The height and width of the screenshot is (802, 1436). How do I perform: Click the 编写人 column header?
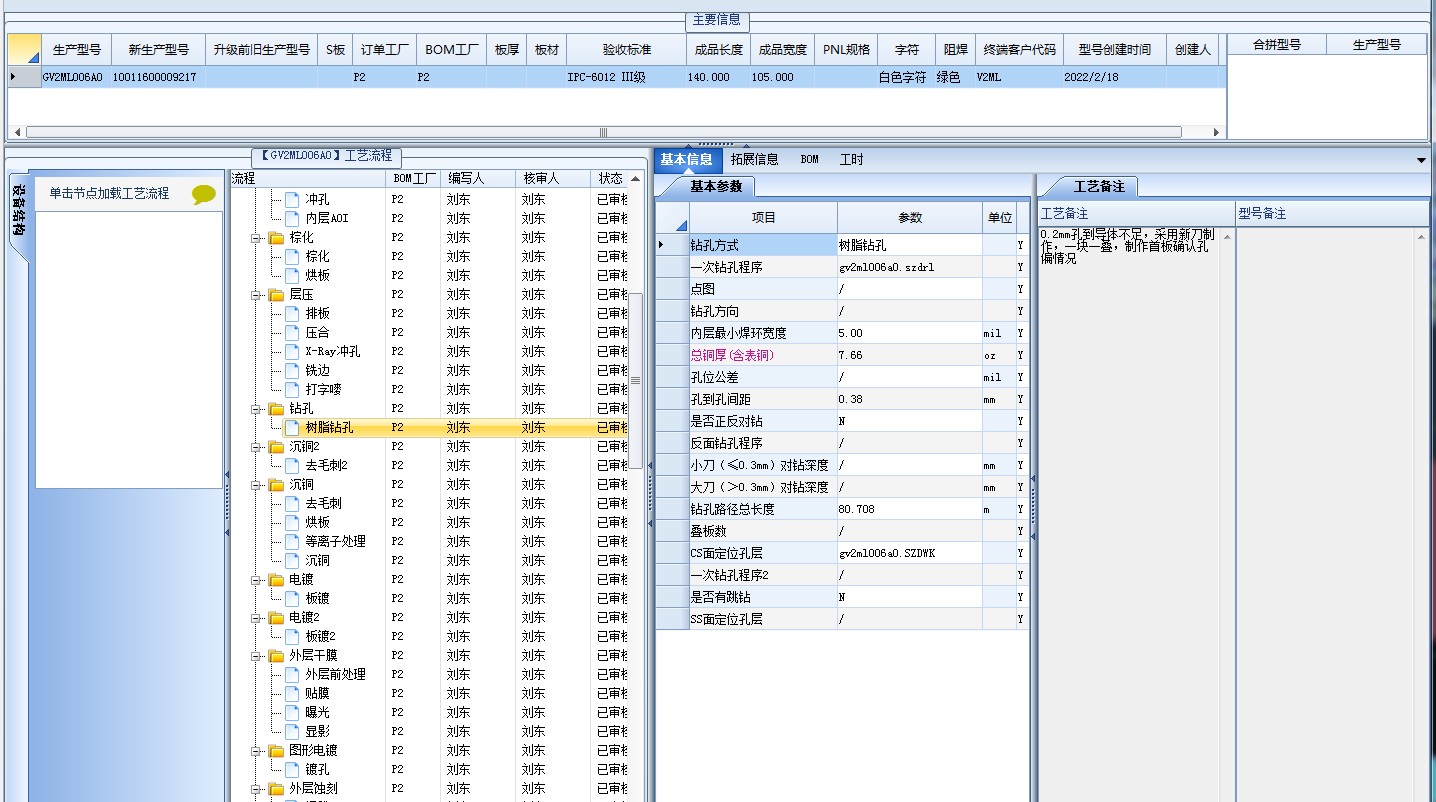point(478,178)
